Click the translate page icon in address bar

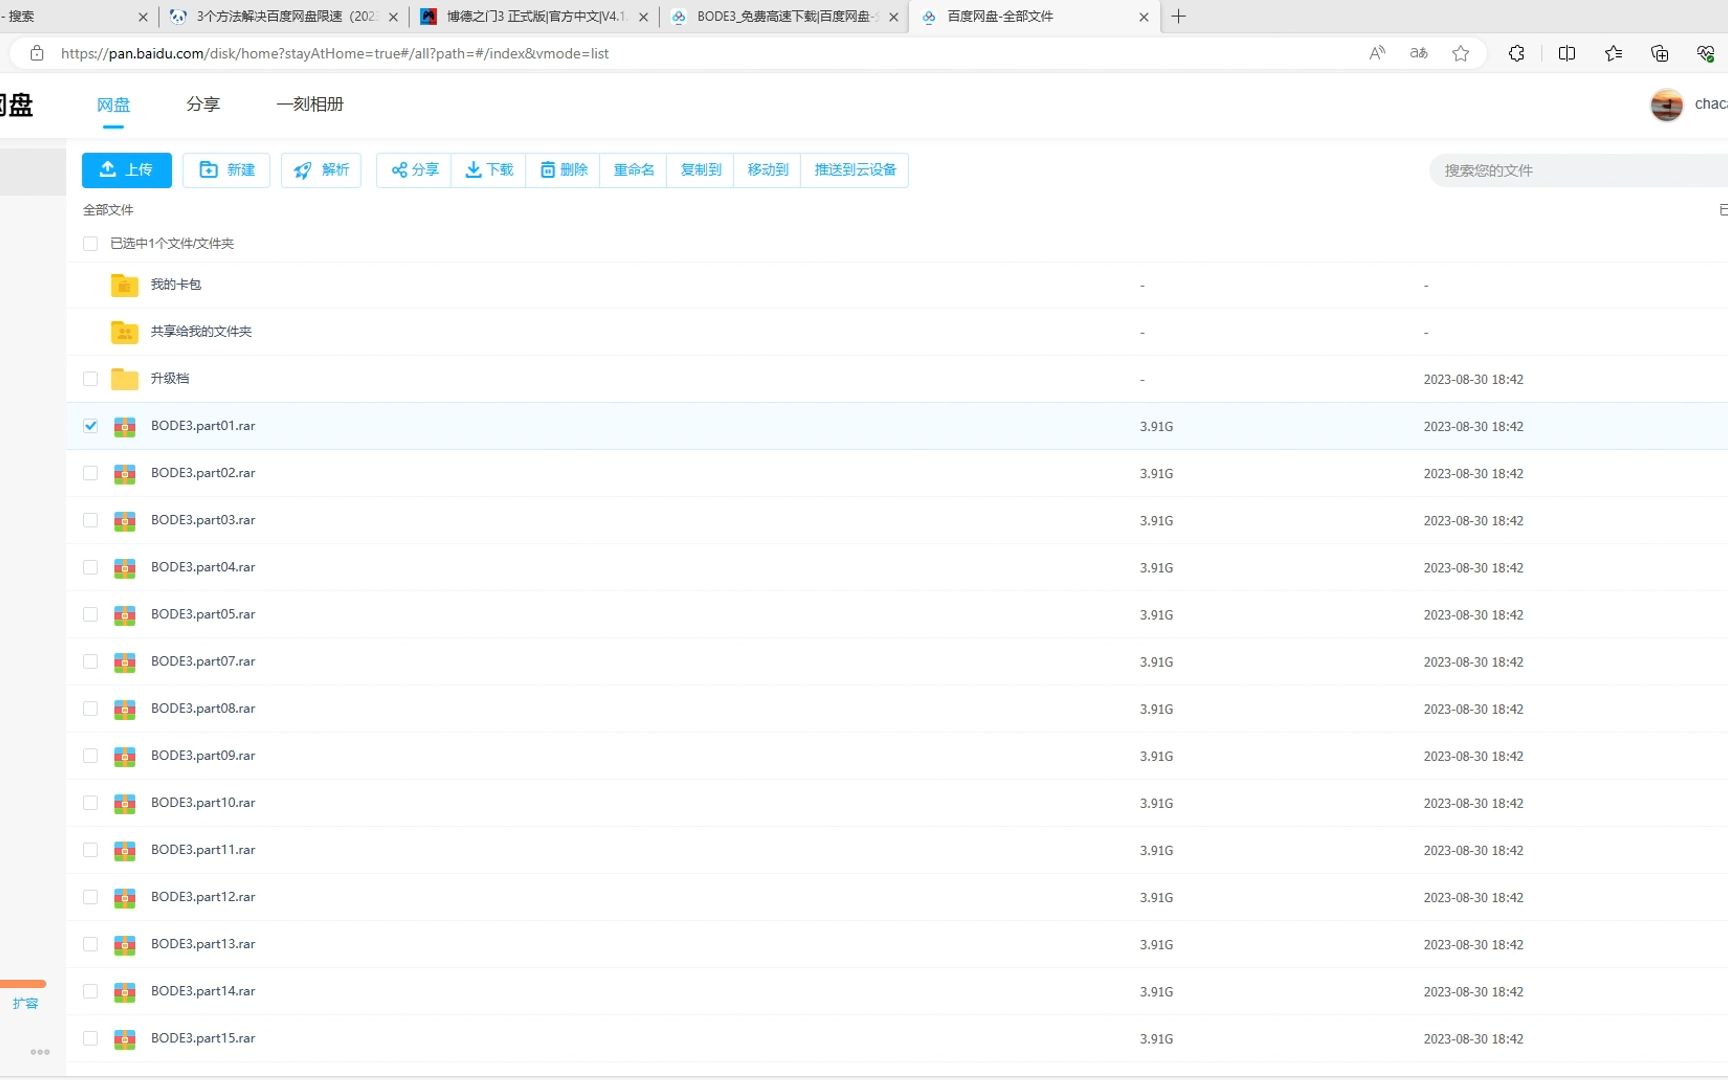[1419, 53]
